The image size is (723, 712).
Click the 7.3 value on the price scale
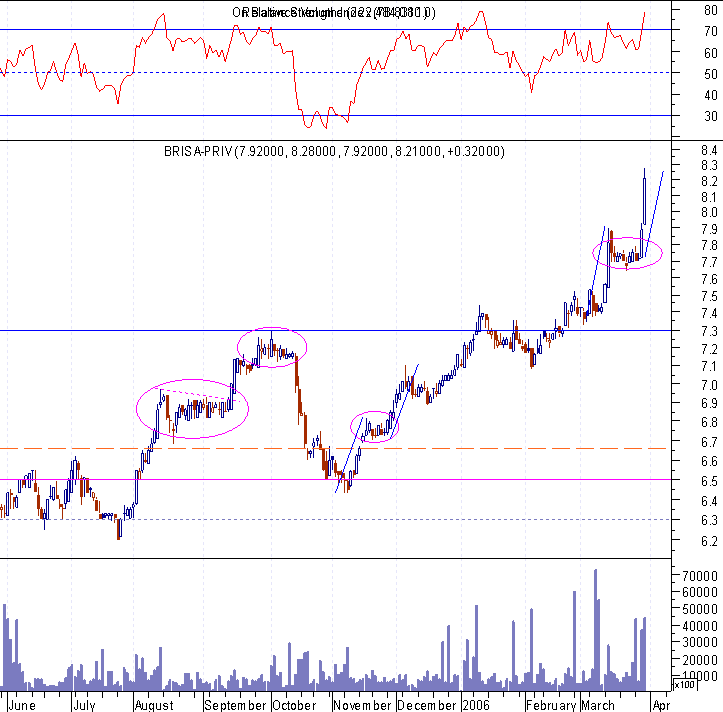(709, 331)
